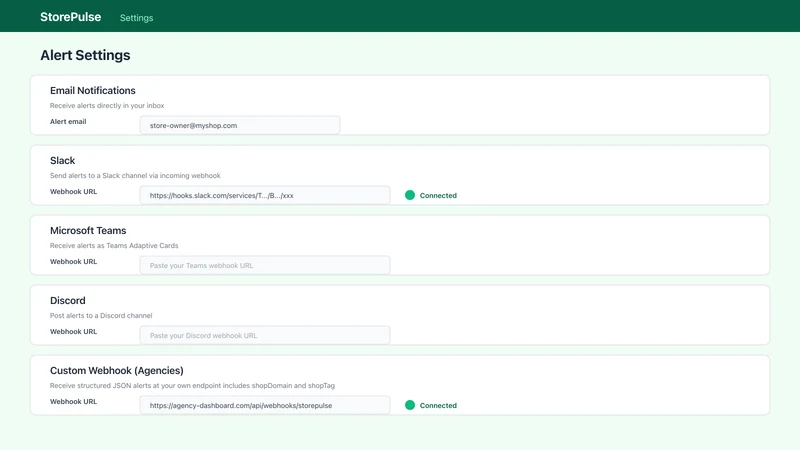The image size is (800, 450).
Task: Click "Receive alerts directly in your inbox" text
Action: pos(107,106)
